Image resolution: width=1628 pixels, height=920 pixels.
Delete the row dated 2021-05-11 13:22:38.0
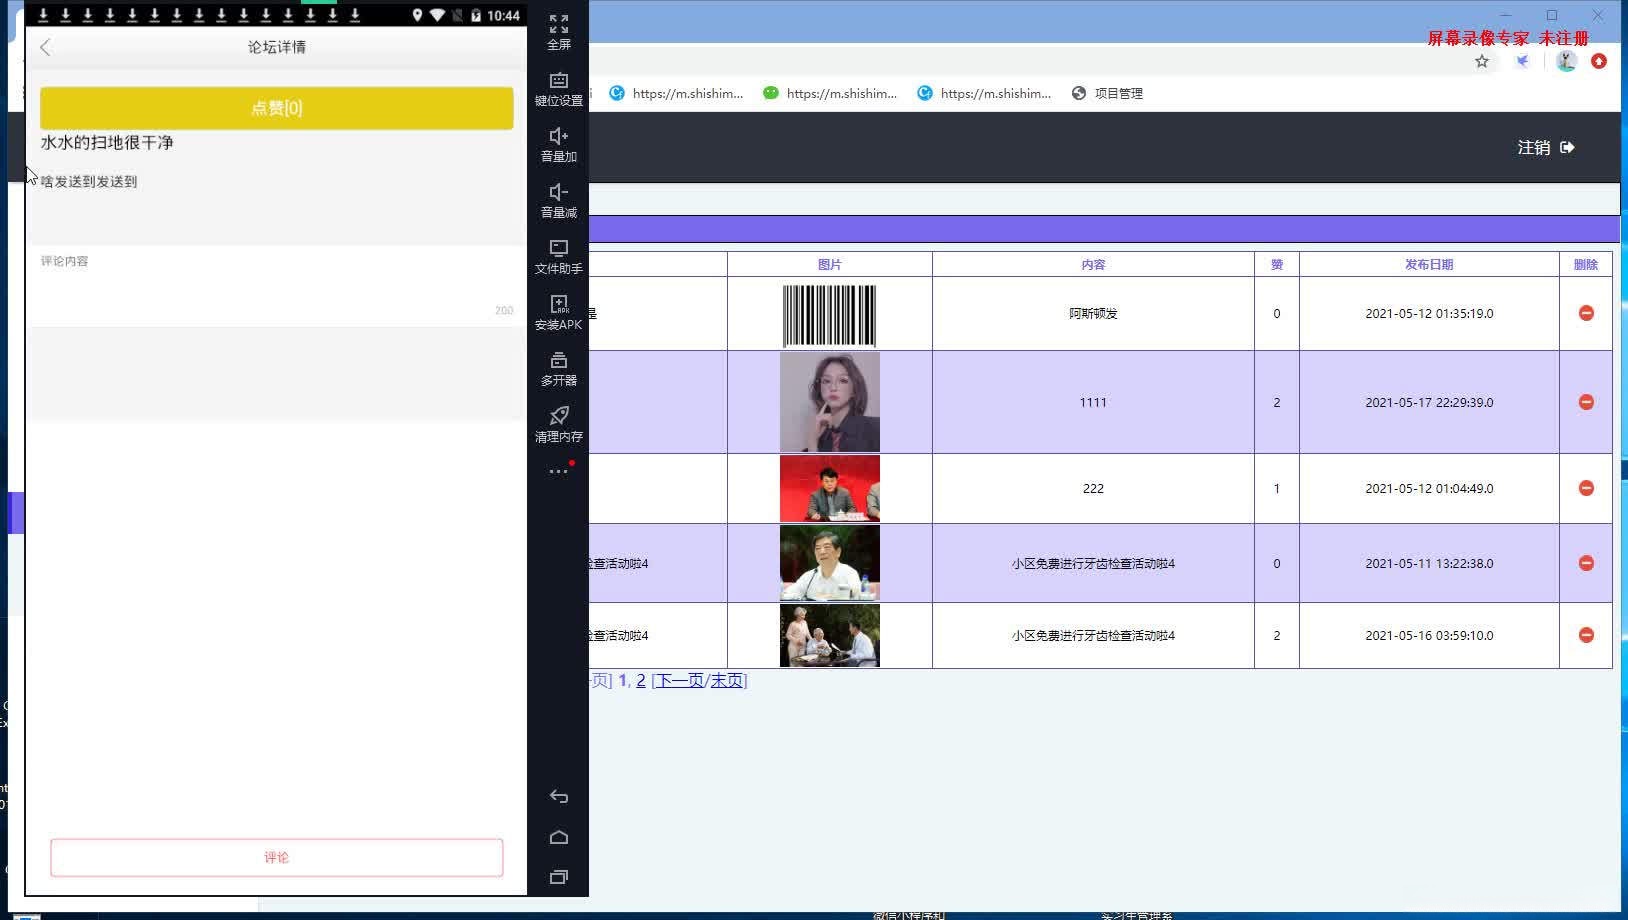pos(1586,563)
